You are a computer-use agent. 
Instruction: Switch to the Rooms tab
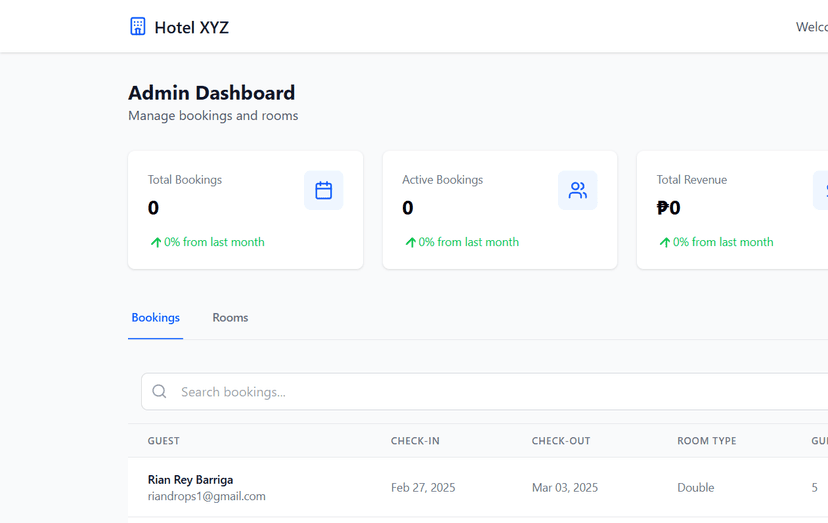click(x=230, y=318)
